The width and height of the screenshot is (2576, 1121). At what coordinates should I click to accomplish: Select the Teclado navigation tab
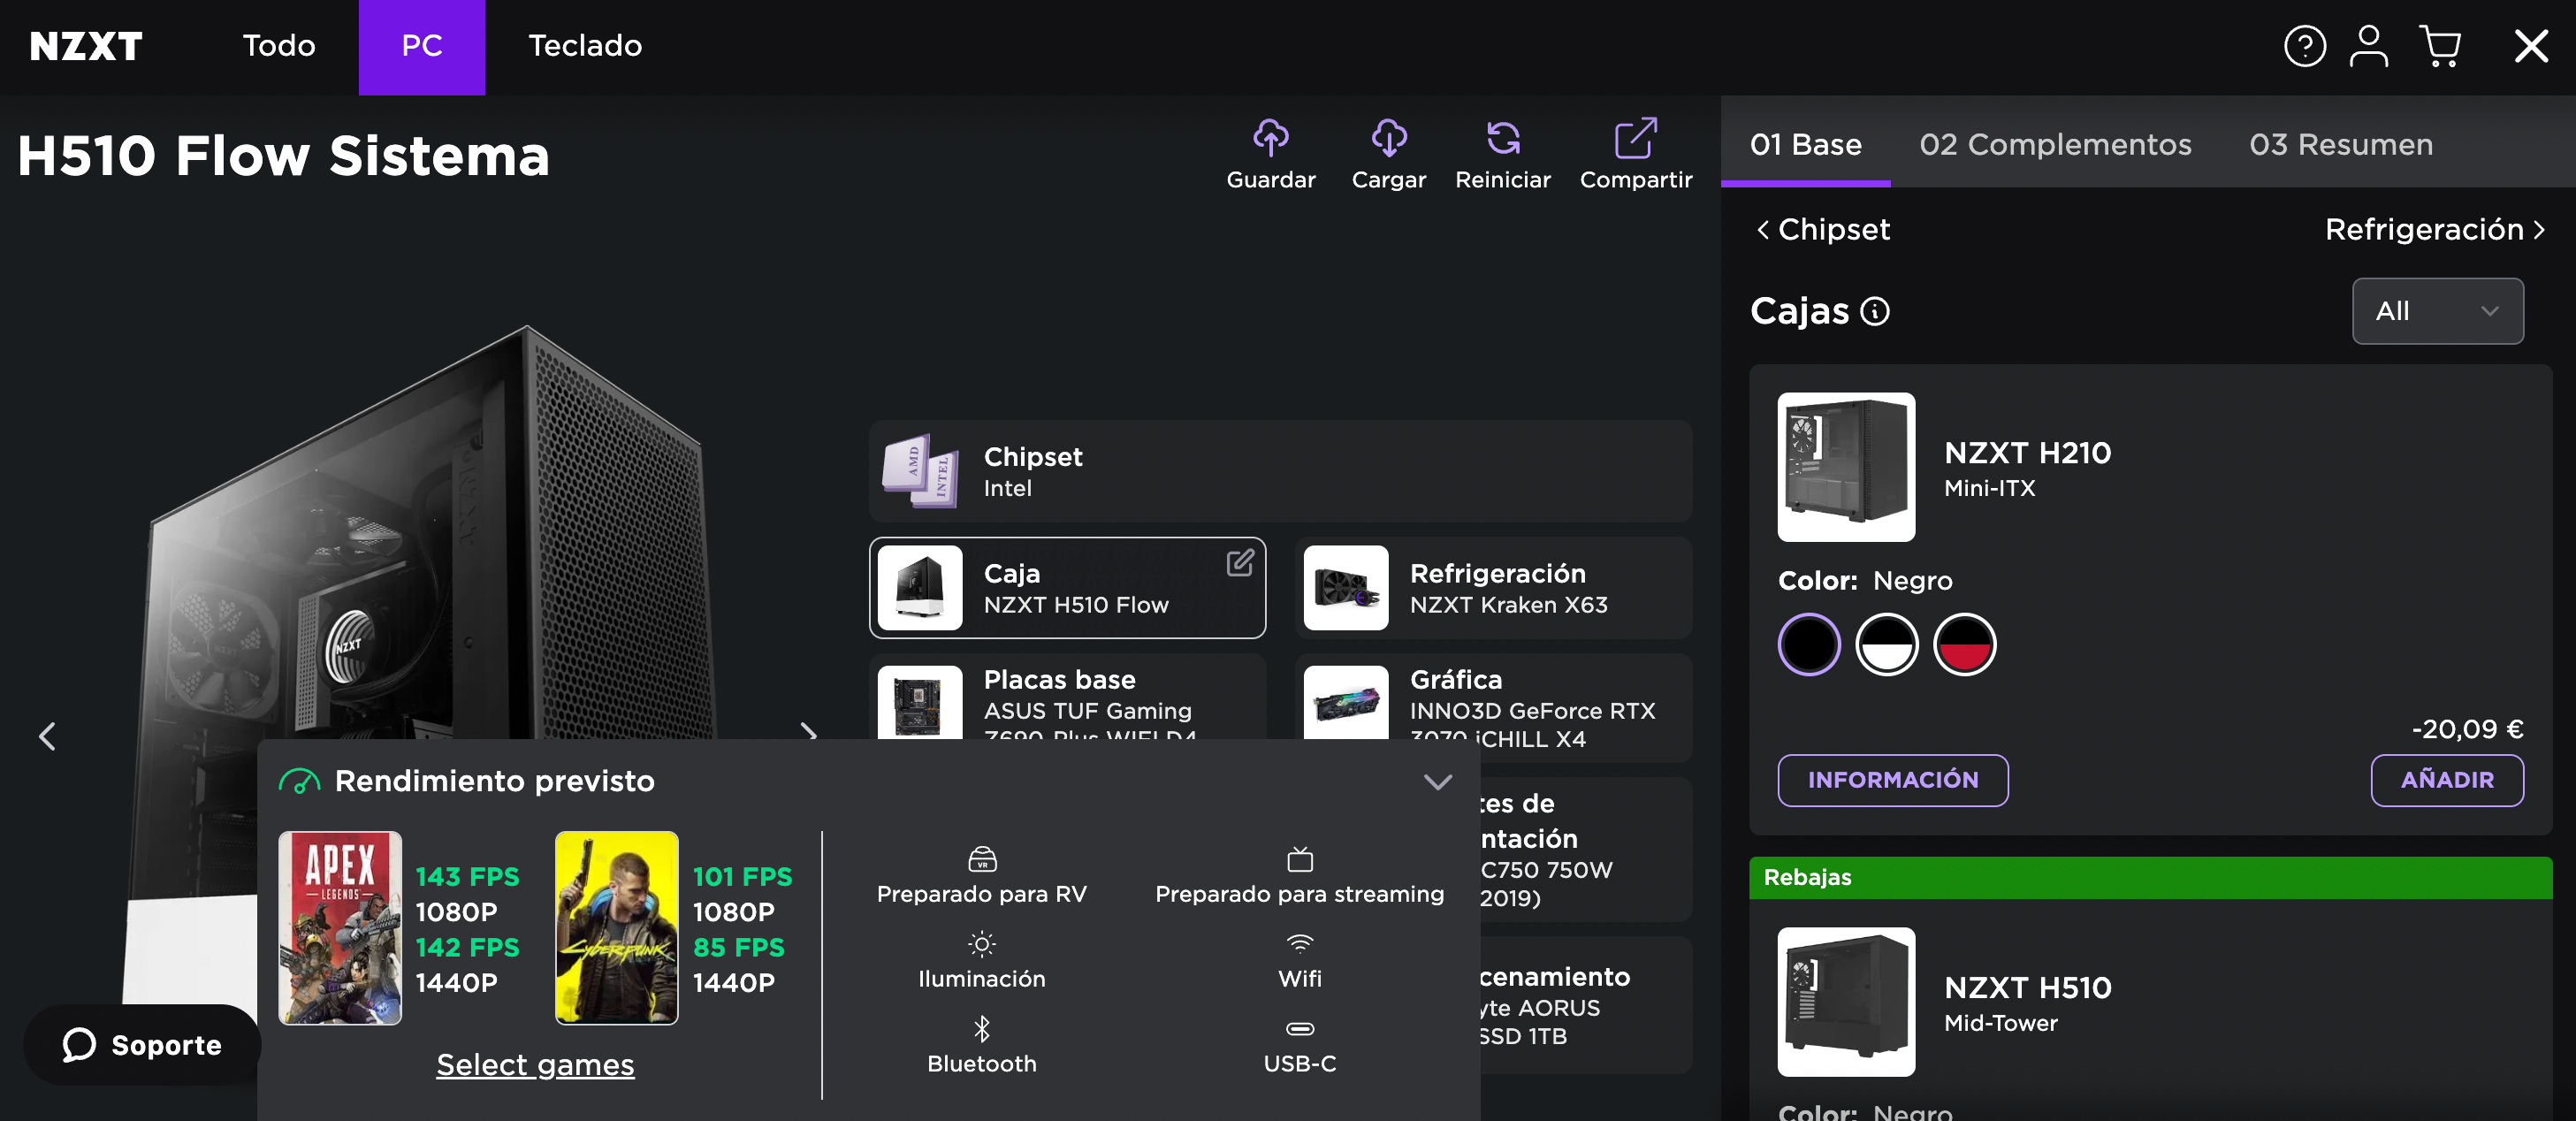[585, 46]
